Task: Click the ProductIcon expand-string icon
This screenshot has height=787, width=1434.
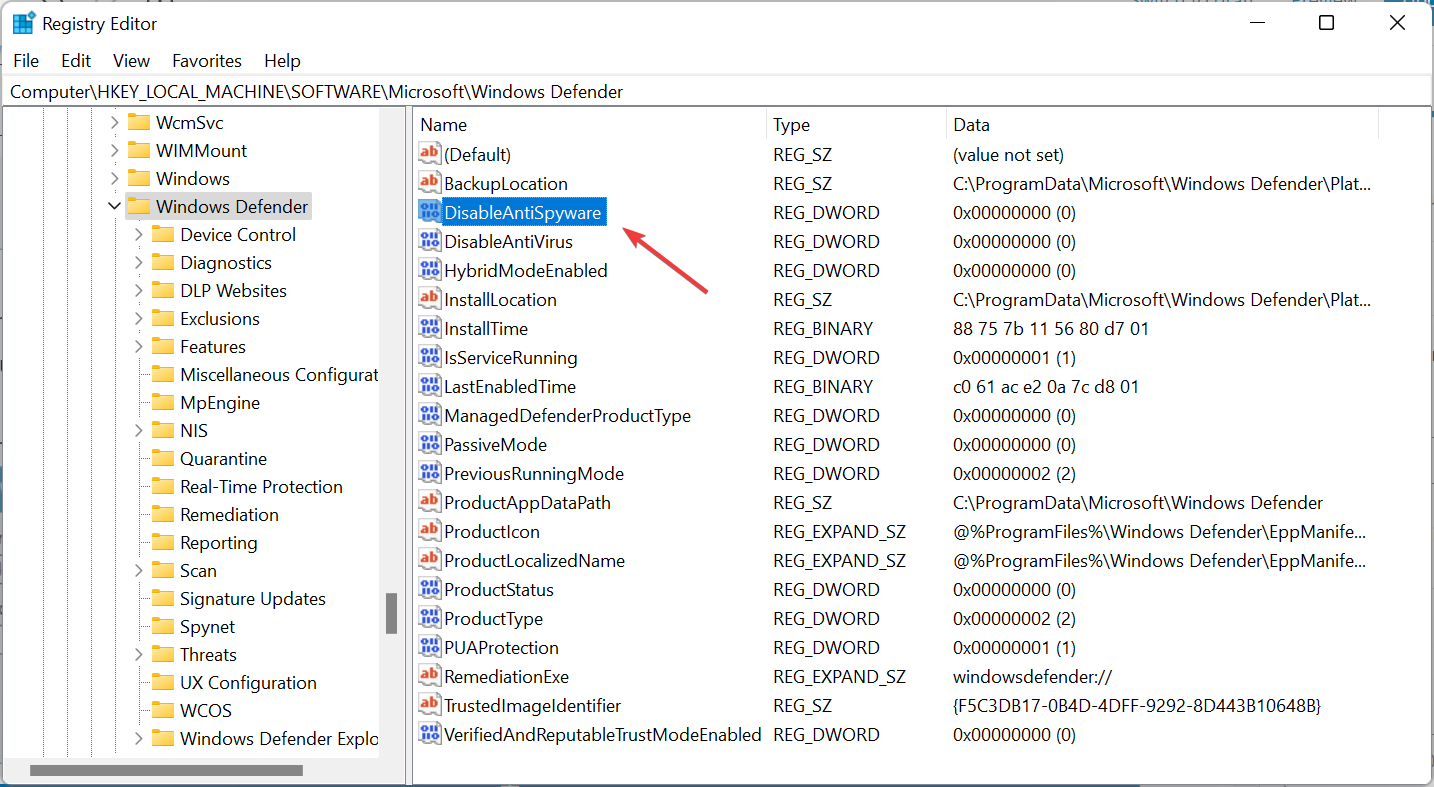Action: [x=429, y=531]
